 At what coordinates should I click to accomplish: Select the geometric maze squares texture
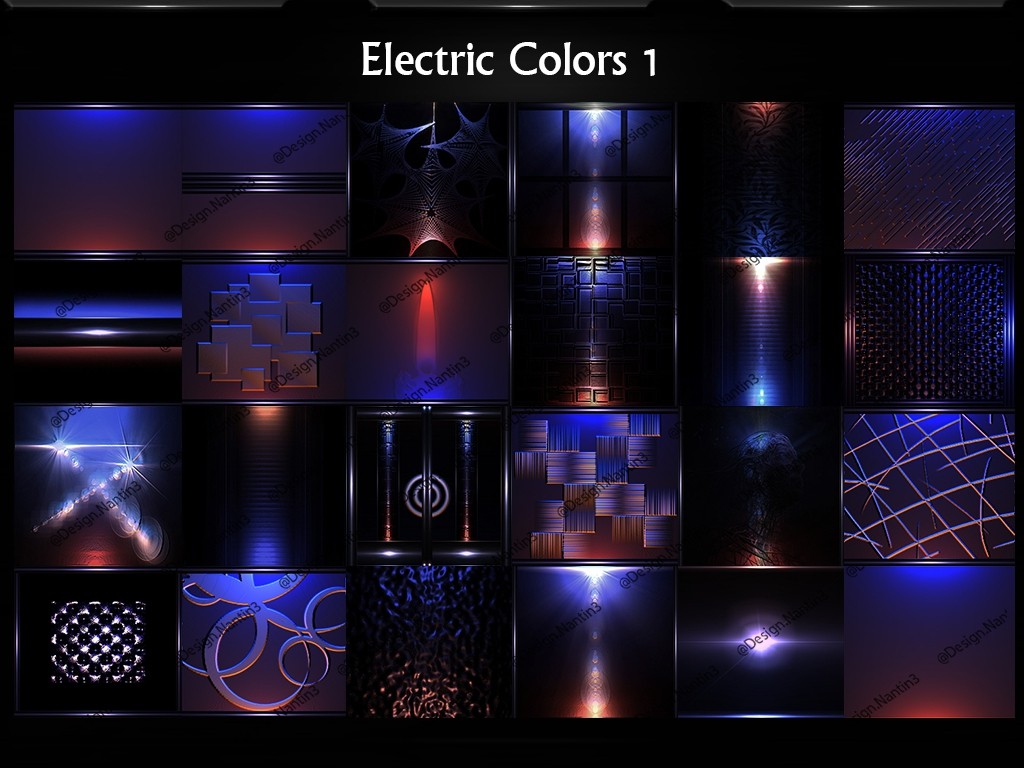coord(594,331)
